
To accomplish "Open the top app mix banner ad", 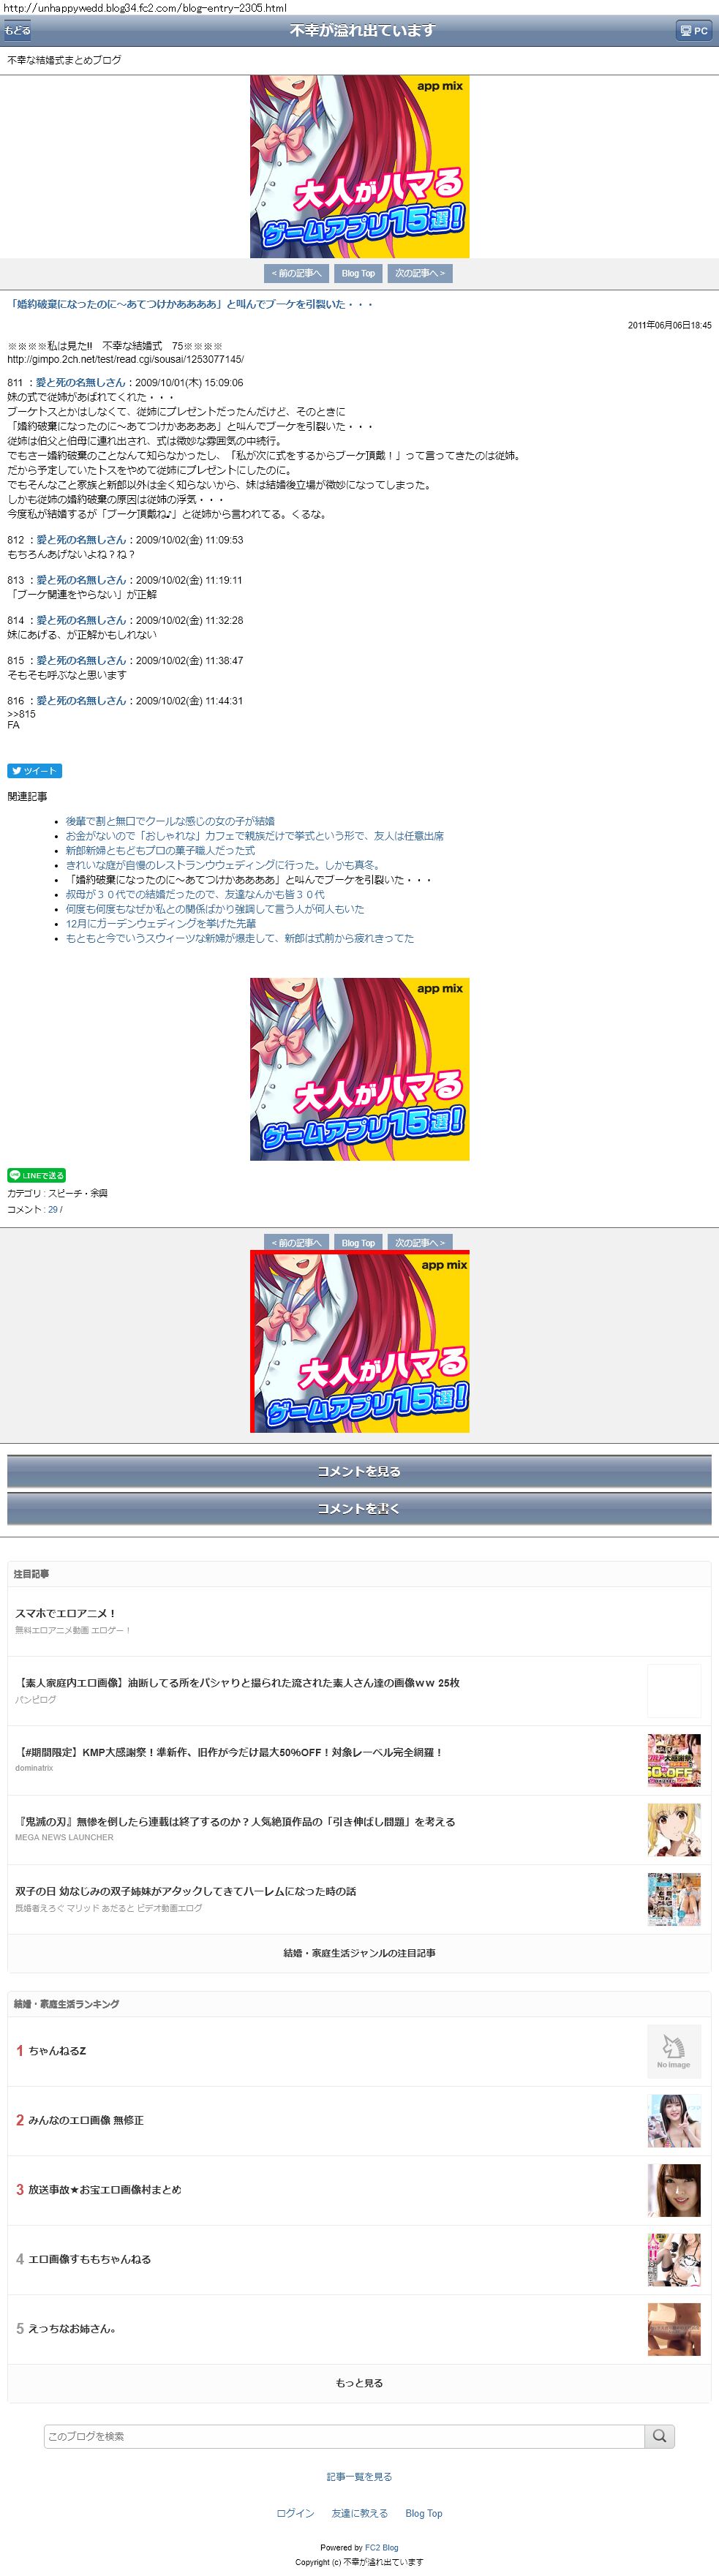I will pyautogui.click(x=359, y=166).
